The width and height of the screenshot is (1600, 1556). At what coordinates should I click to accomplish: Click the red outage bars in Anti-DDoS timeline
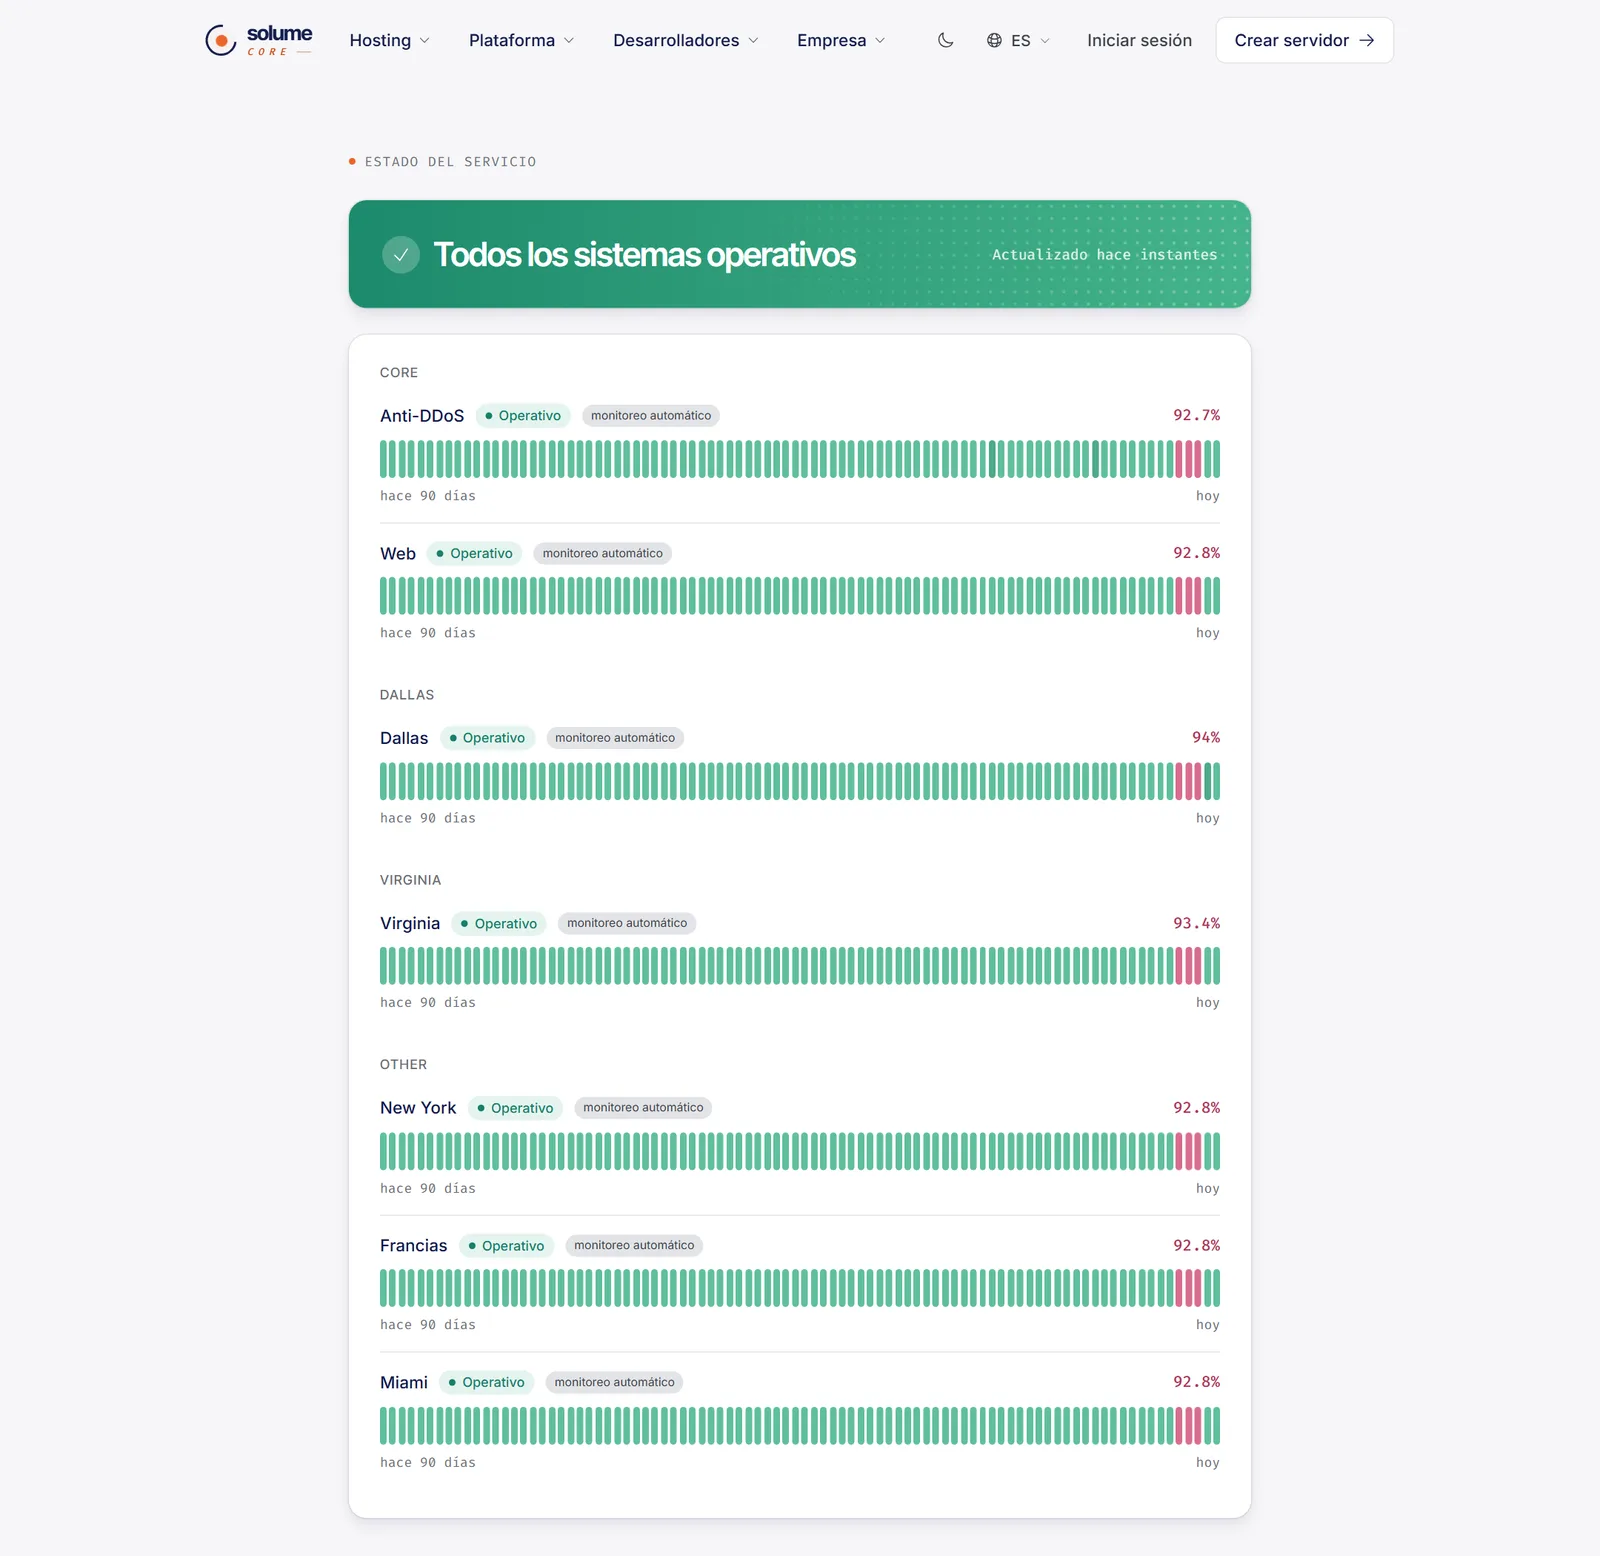(x=1188, y=459)
